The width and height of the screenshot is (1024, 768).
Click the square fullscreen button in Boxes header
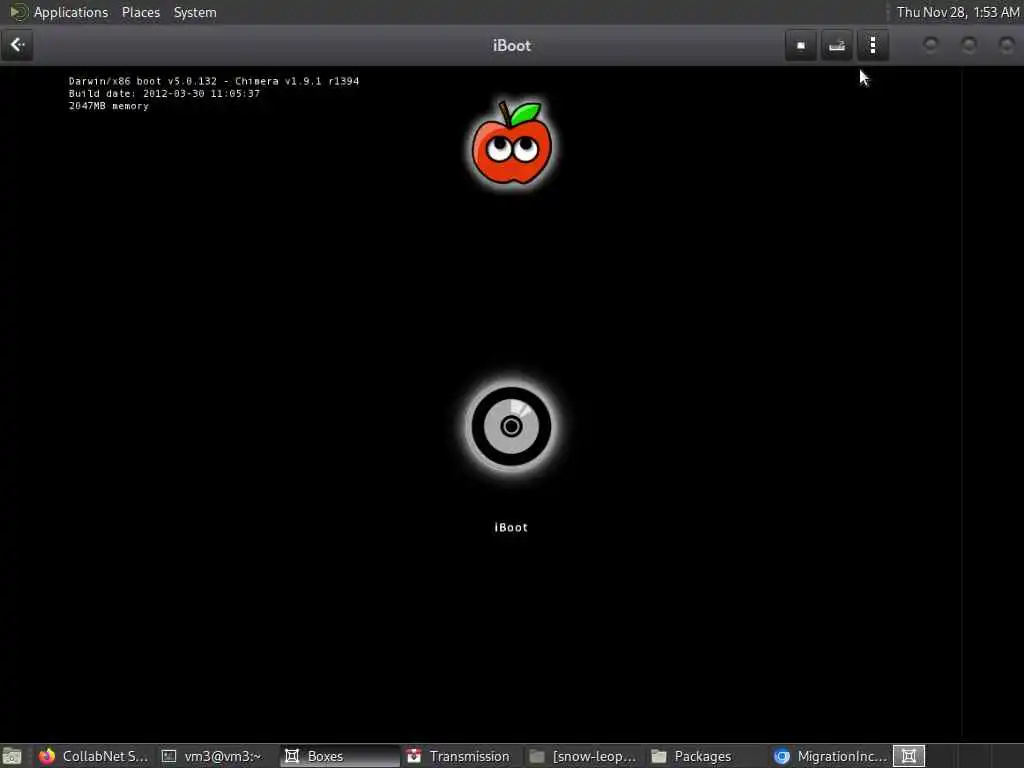click(x=801, y=45)
